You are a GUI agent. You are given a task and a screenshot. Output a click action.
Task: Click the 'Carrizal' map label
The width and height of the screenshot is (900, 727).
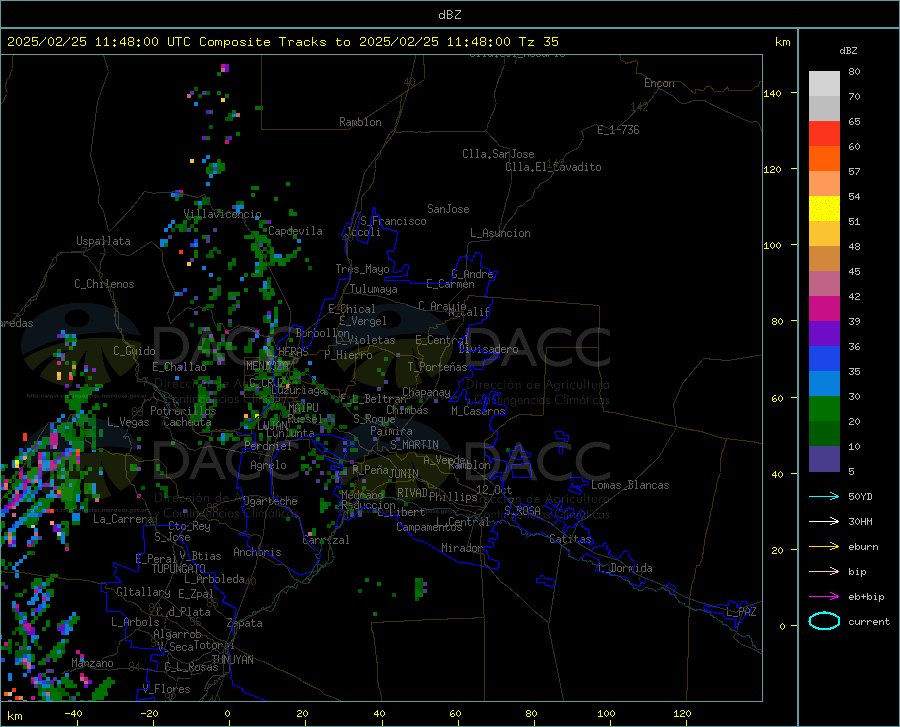tap(325, 540)
